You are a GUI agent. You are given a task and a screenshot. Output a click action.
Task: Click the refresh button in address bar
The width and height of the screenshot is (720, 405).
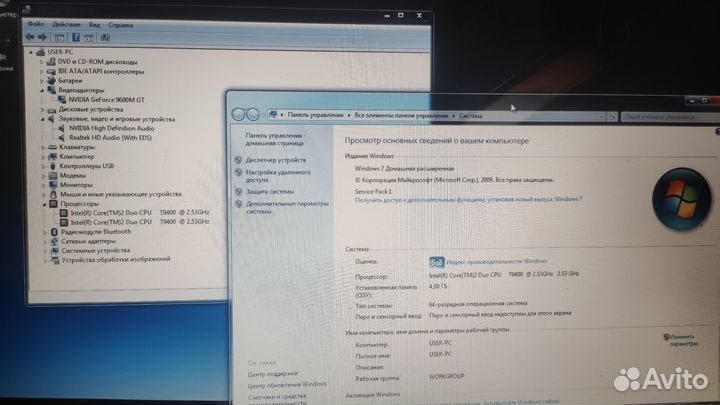612,117
